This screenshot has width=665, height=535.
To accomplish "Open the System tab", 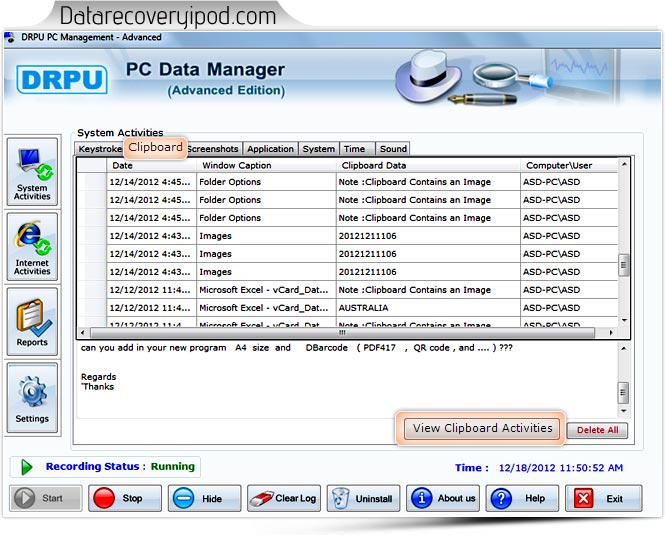I will pyautogui.click(x=319, y=149).
